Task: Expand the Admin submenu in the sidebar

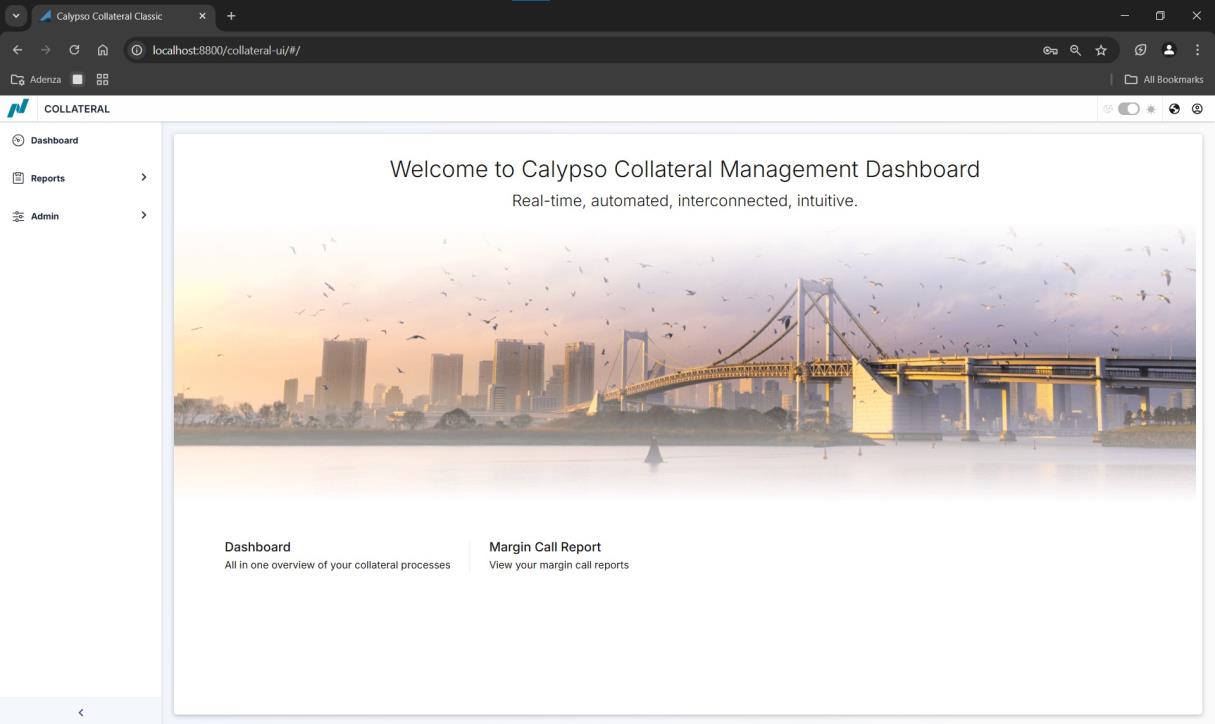Action: (x=80, y=216)
